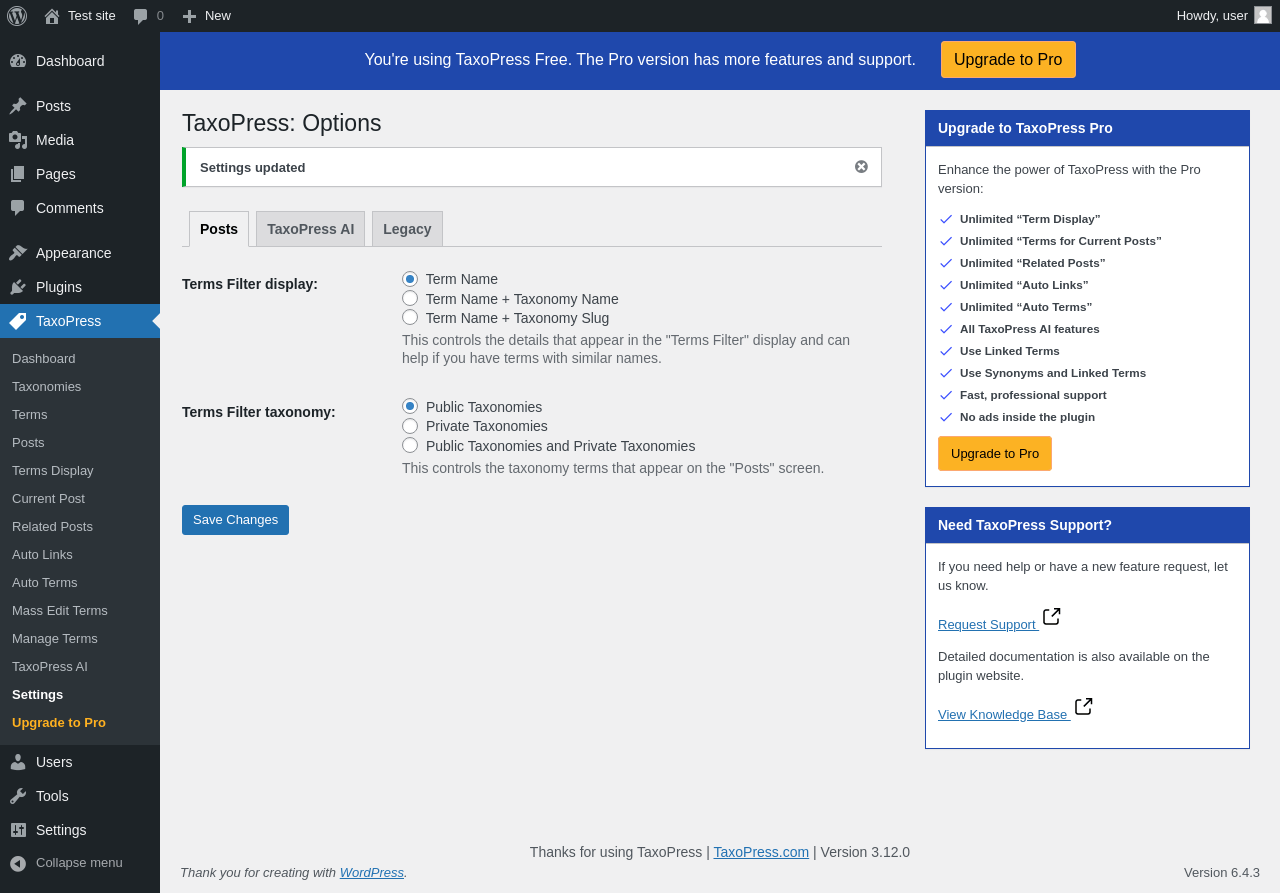
Task: Open the View Knowledge Base link
Action: coord(1003,714)
